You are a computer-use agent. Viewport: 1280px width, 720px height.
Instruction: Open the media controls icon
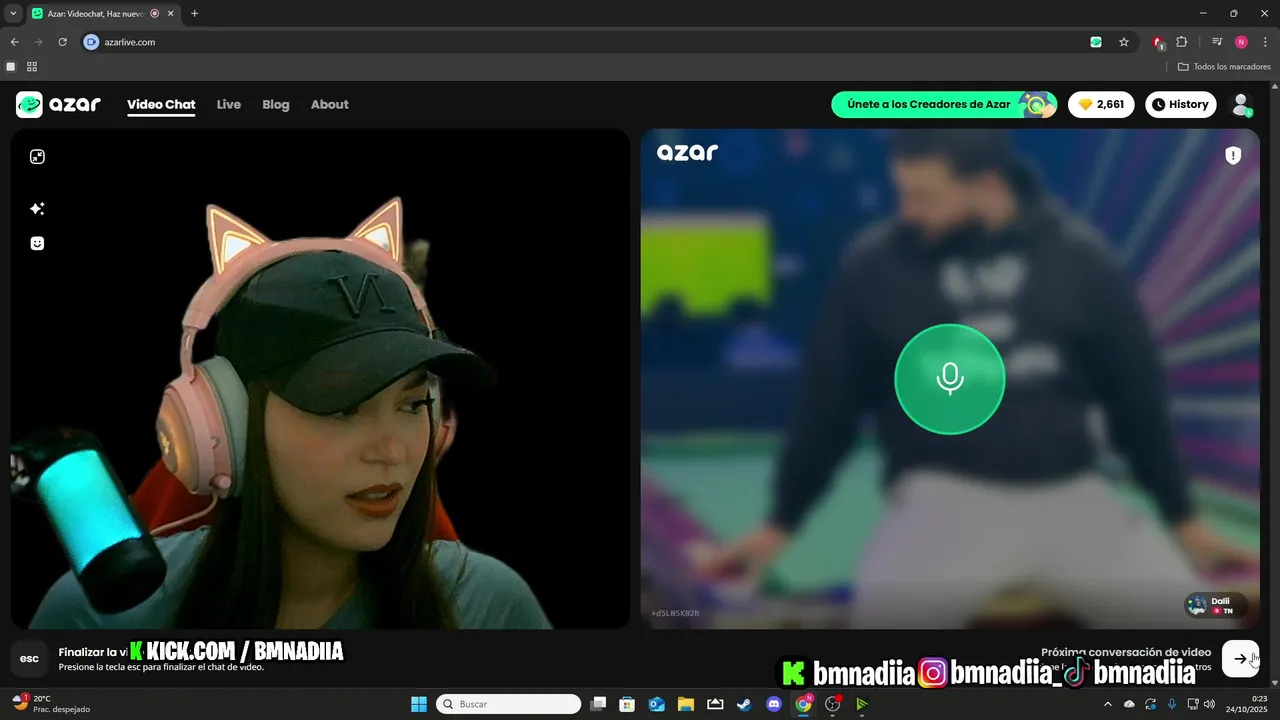1217,42
